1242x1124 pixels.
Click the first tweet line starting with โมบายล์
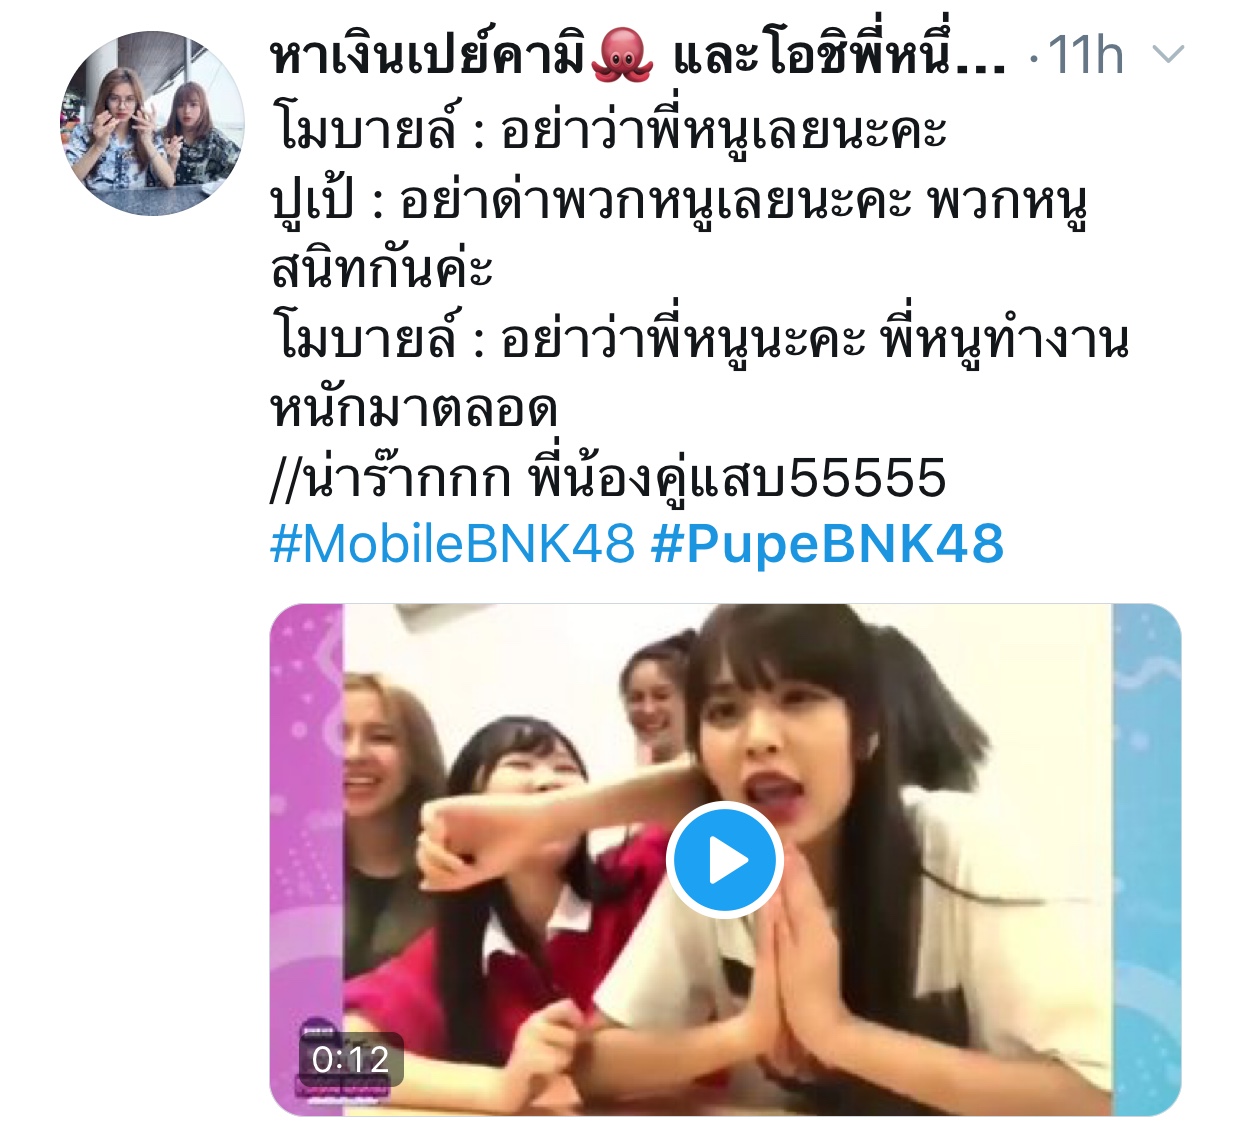point(608,131)
